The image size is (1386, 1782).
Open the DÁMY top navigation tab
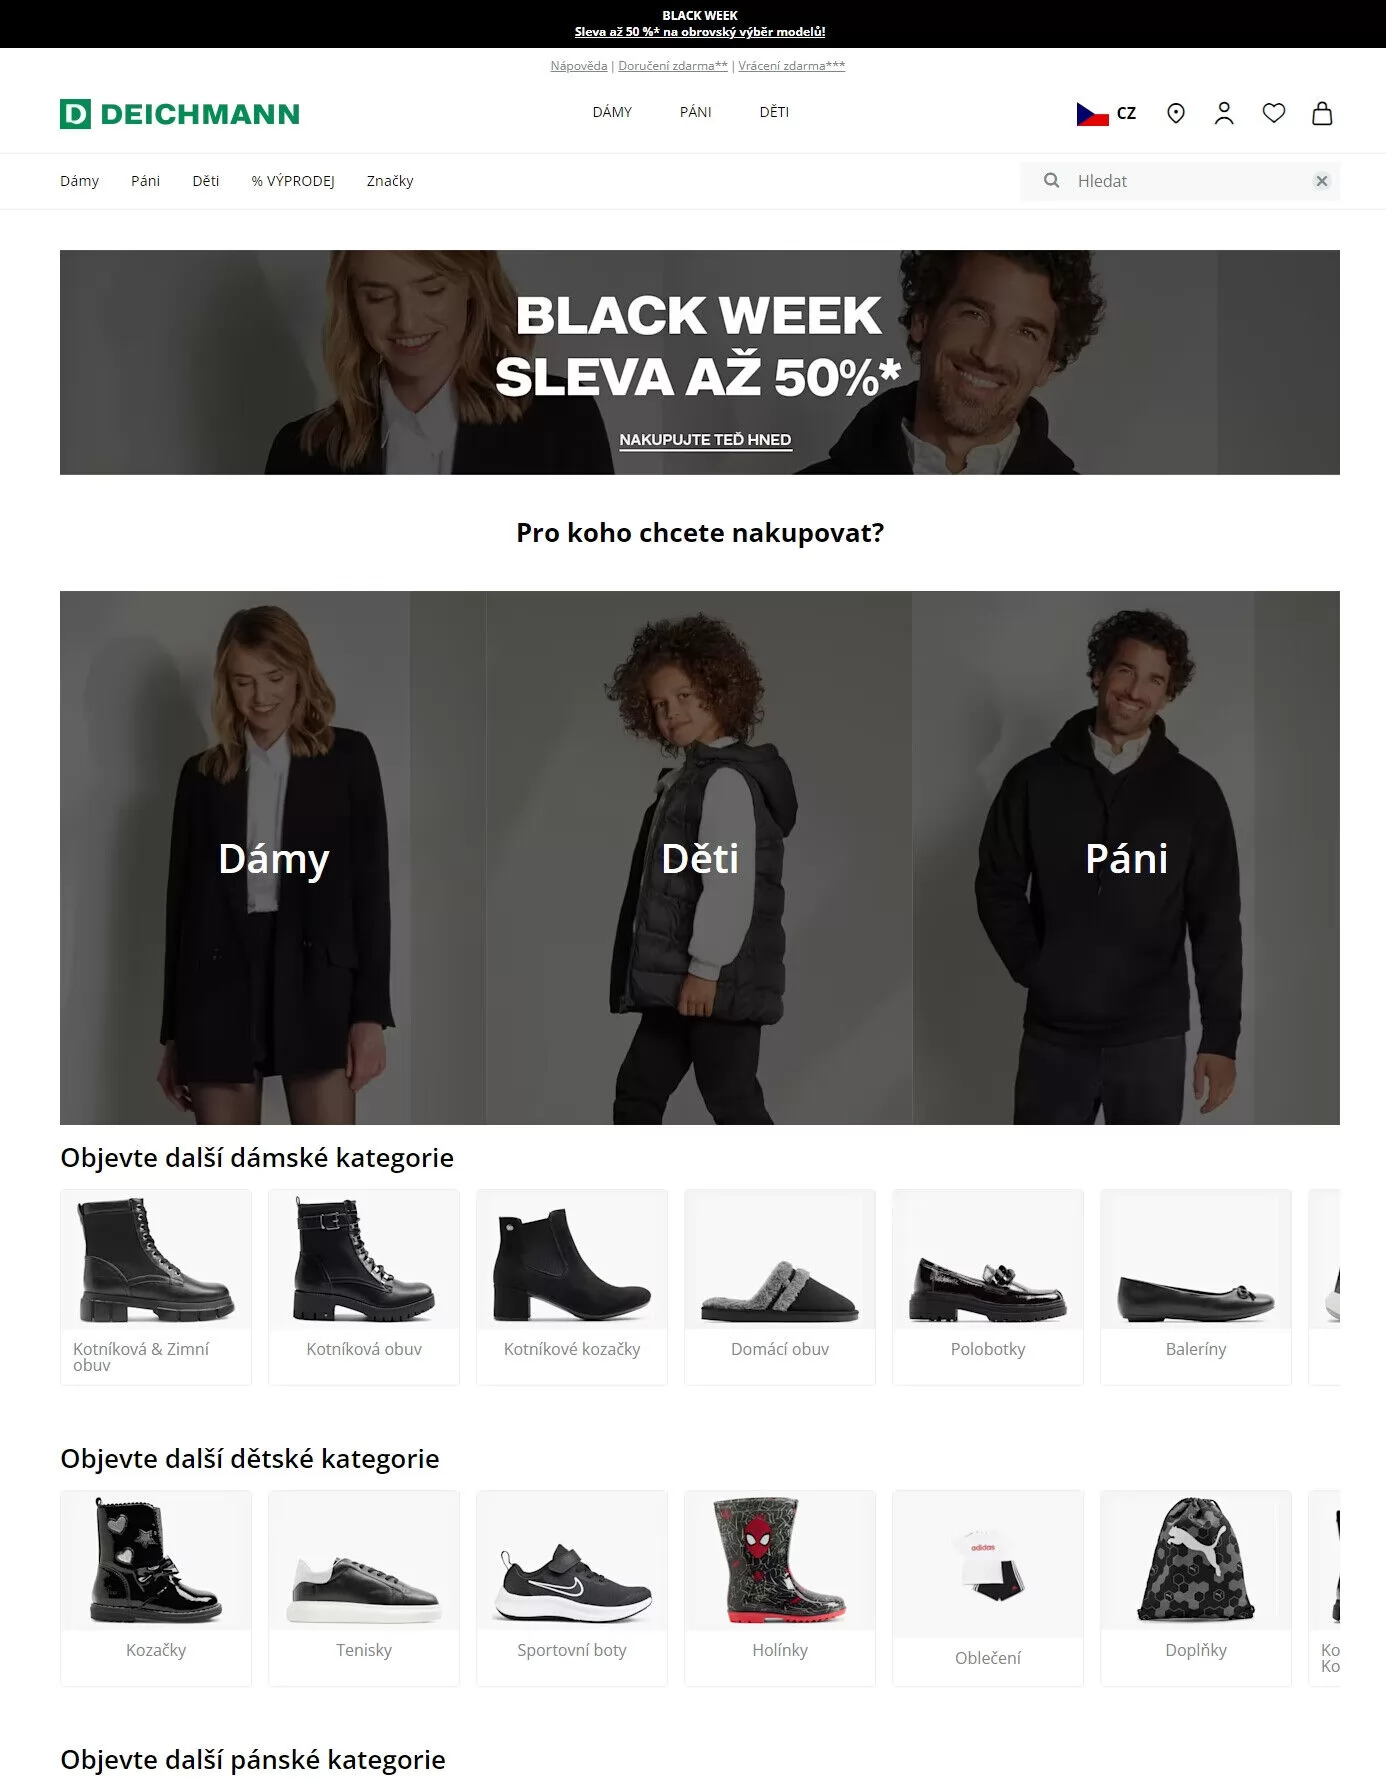pos(612,112)
